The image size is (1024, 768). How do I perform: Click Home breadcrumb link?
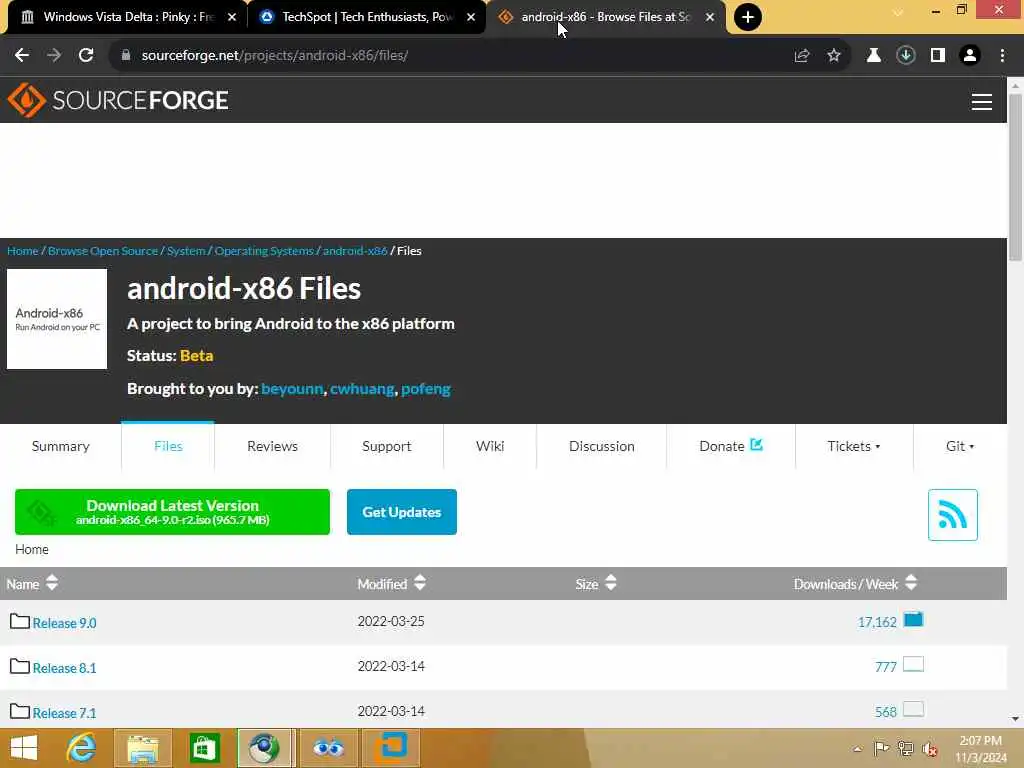coord(23,251)
